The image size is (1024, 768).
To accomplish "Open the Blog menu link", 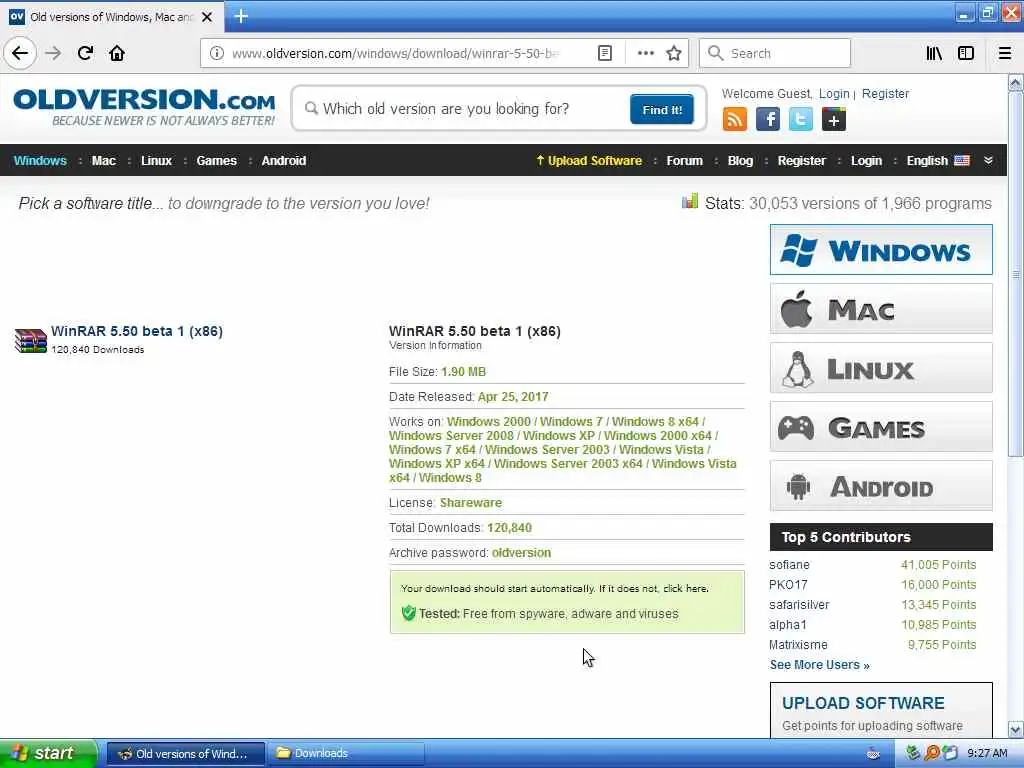I will coord(740,160).
